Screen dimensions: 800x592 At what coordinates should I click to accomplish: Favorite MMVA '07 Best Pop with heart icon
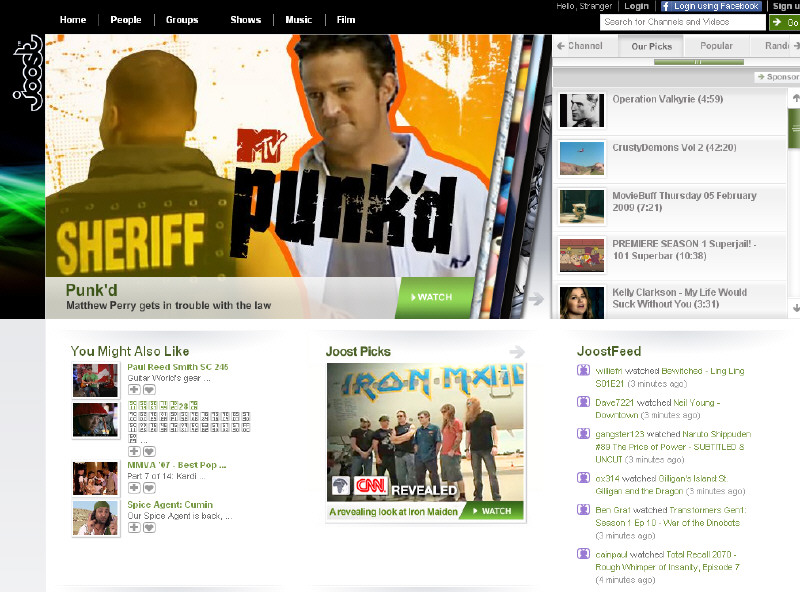[149, 488]
